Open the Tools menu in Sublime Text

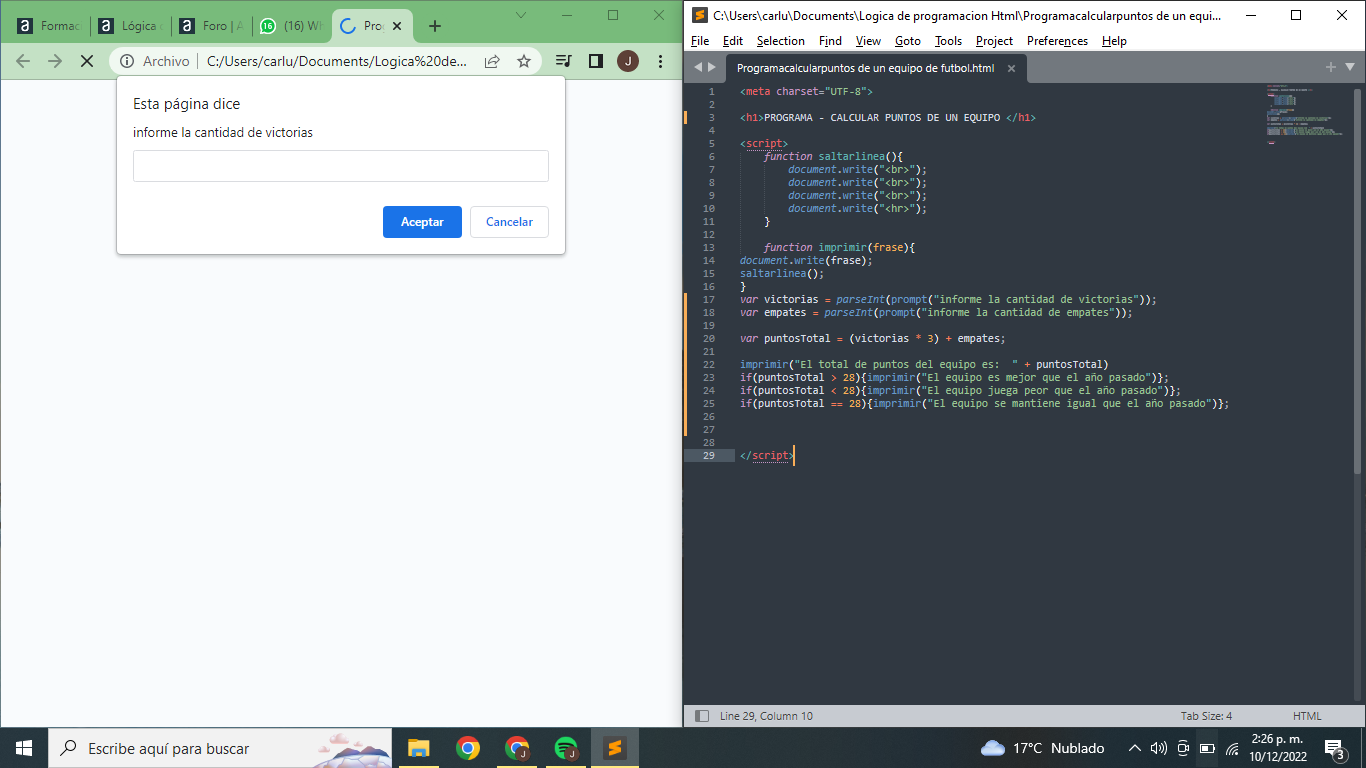[948, 41]
